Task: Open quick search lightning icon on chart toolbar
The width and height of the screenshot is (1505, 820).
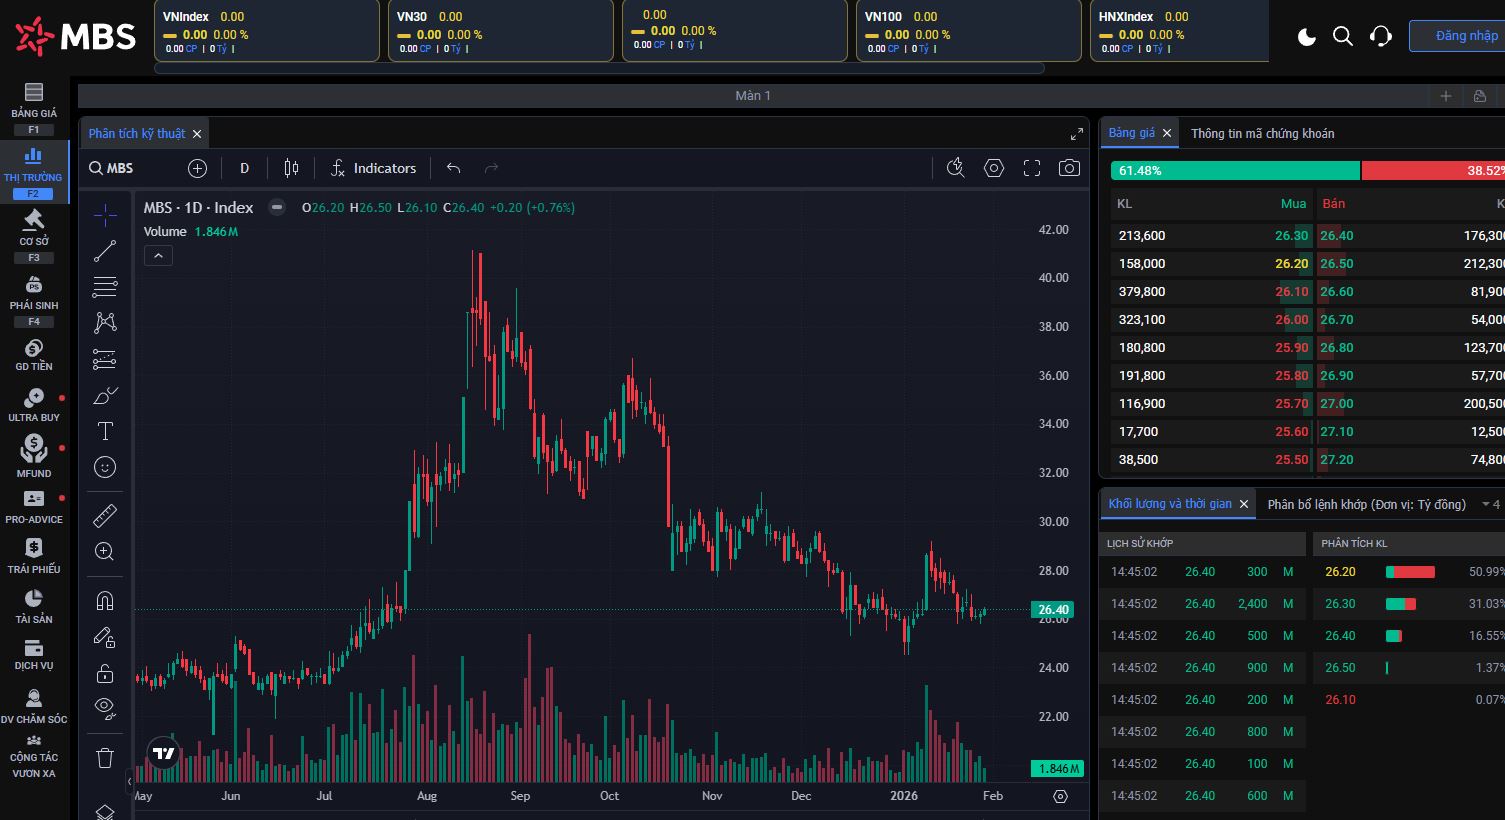Action: click(x=956, y=168)
